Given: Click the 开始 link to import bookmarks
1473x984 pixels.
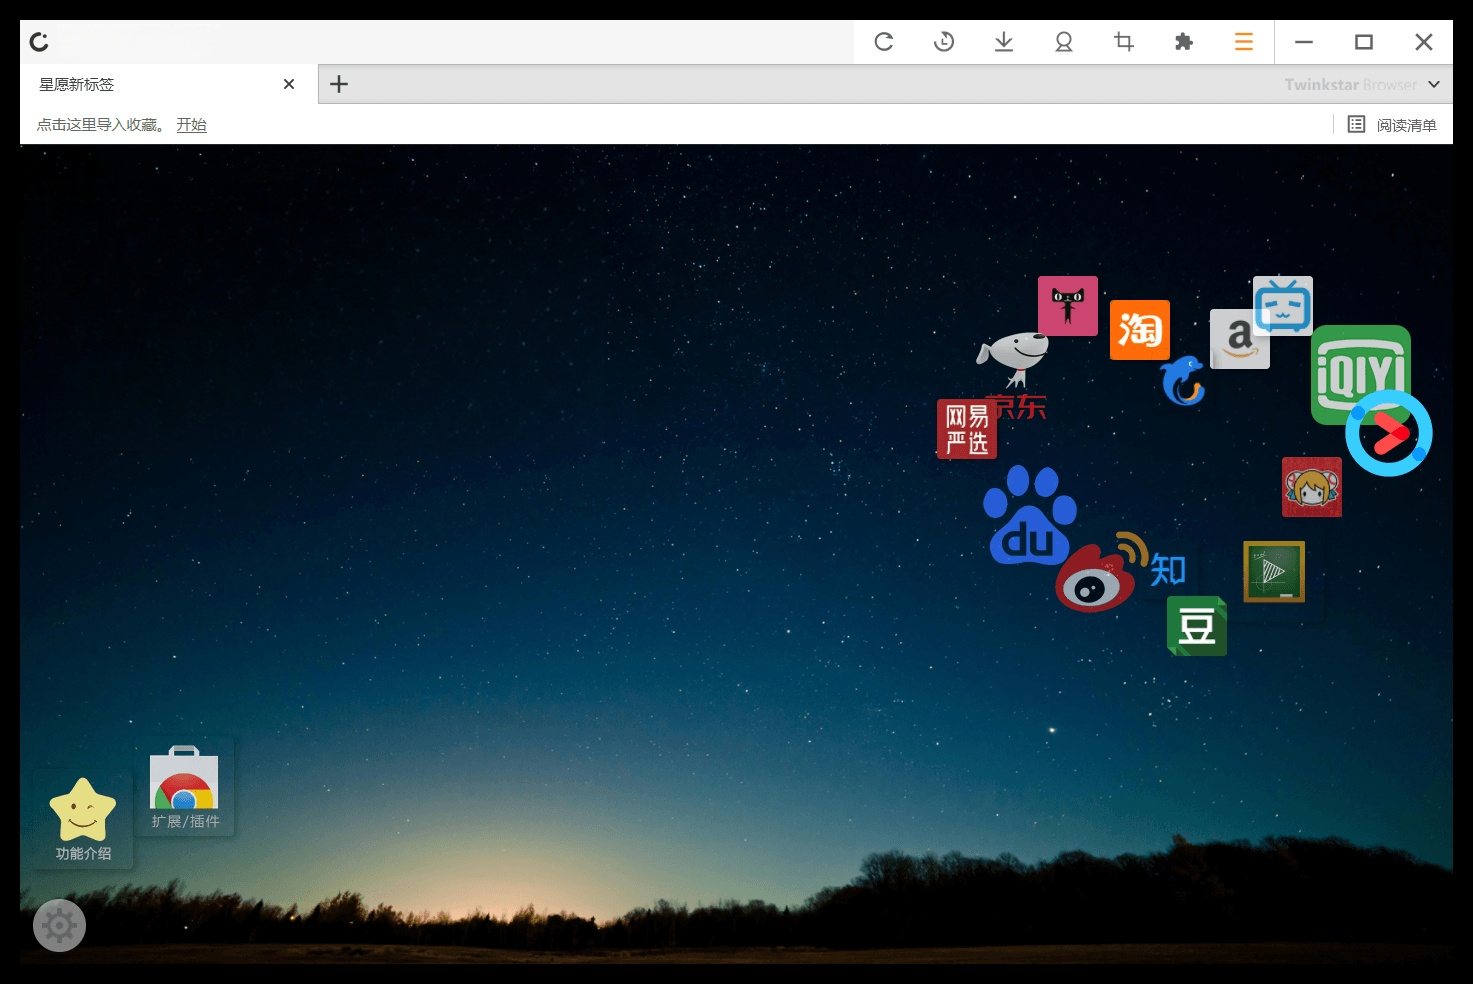Looking at the screenshot, I should (x=191, y=125).
